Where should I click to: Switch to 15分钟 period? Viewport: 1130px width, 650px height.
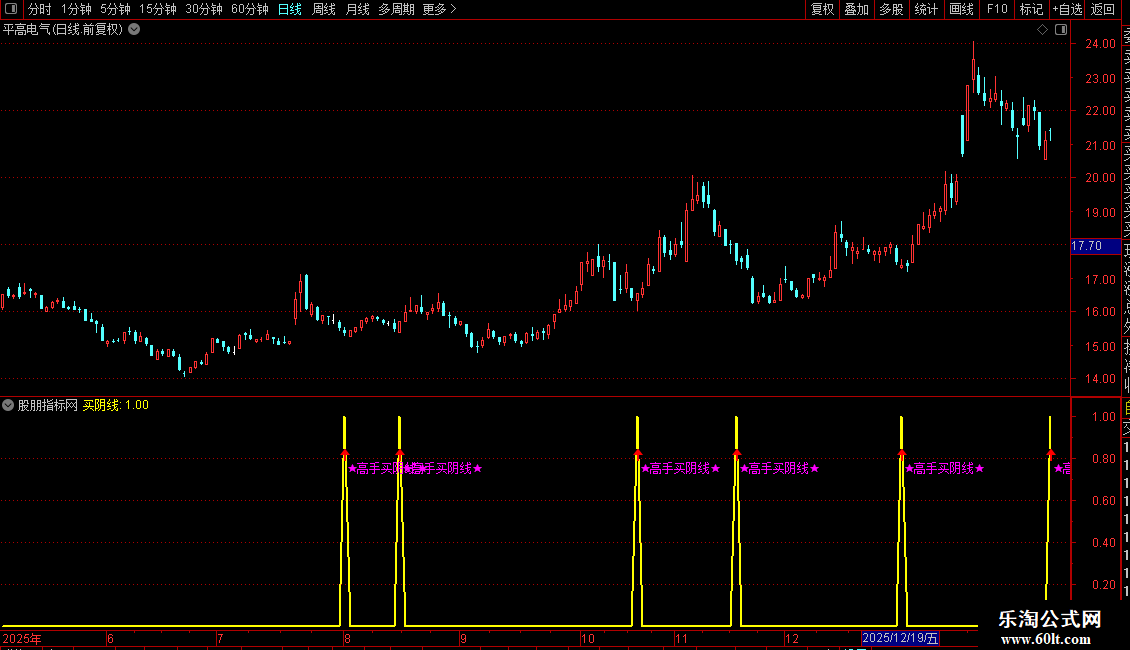click(x=158, y=9)
